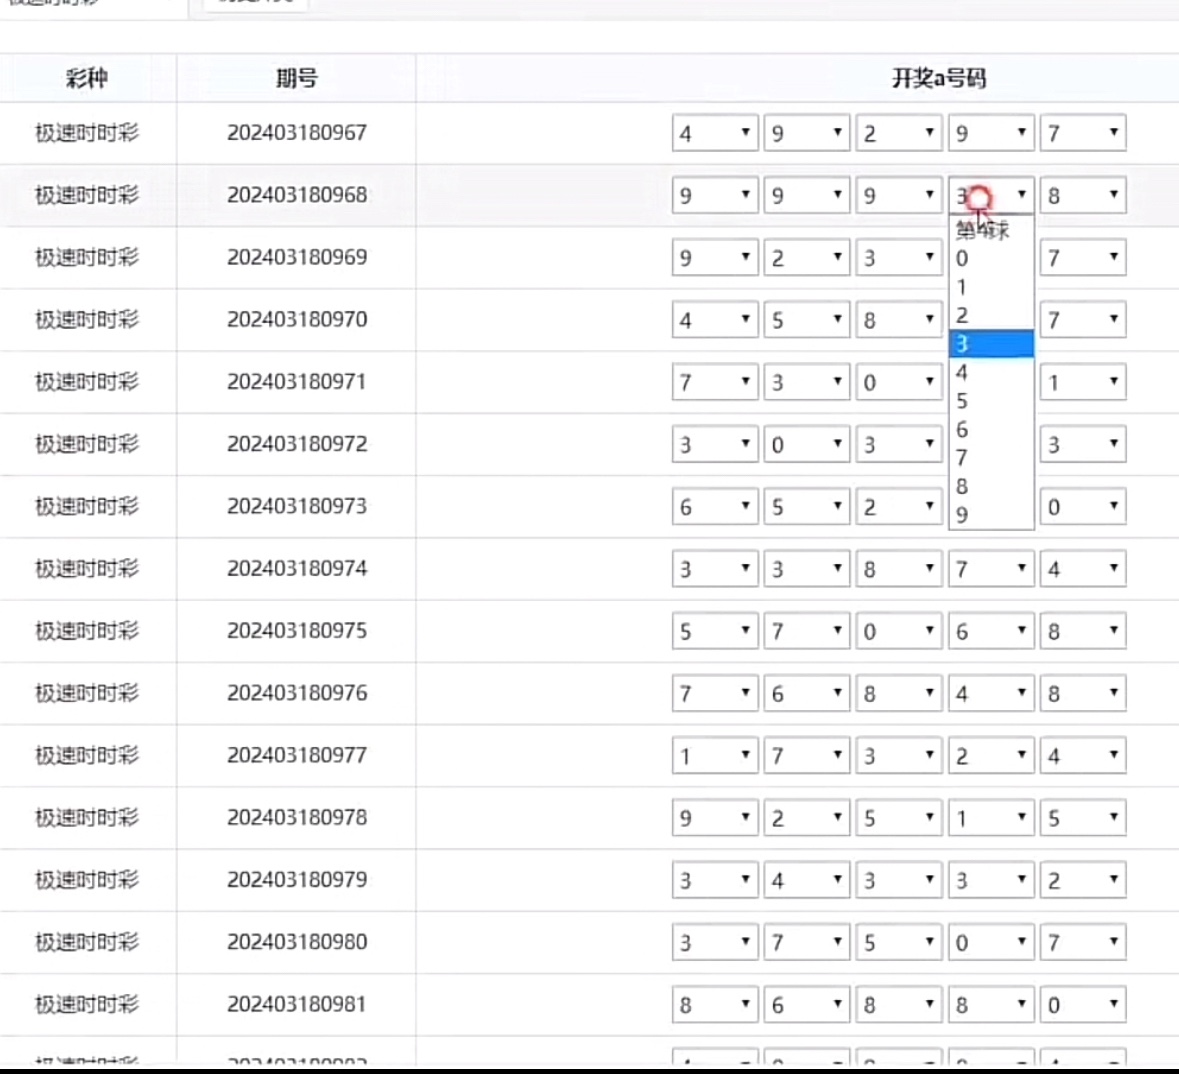Click 极速时时彩 cell in row 202403180979
The width and height of the screenshot is (1179, 1074).
(87, 880)
